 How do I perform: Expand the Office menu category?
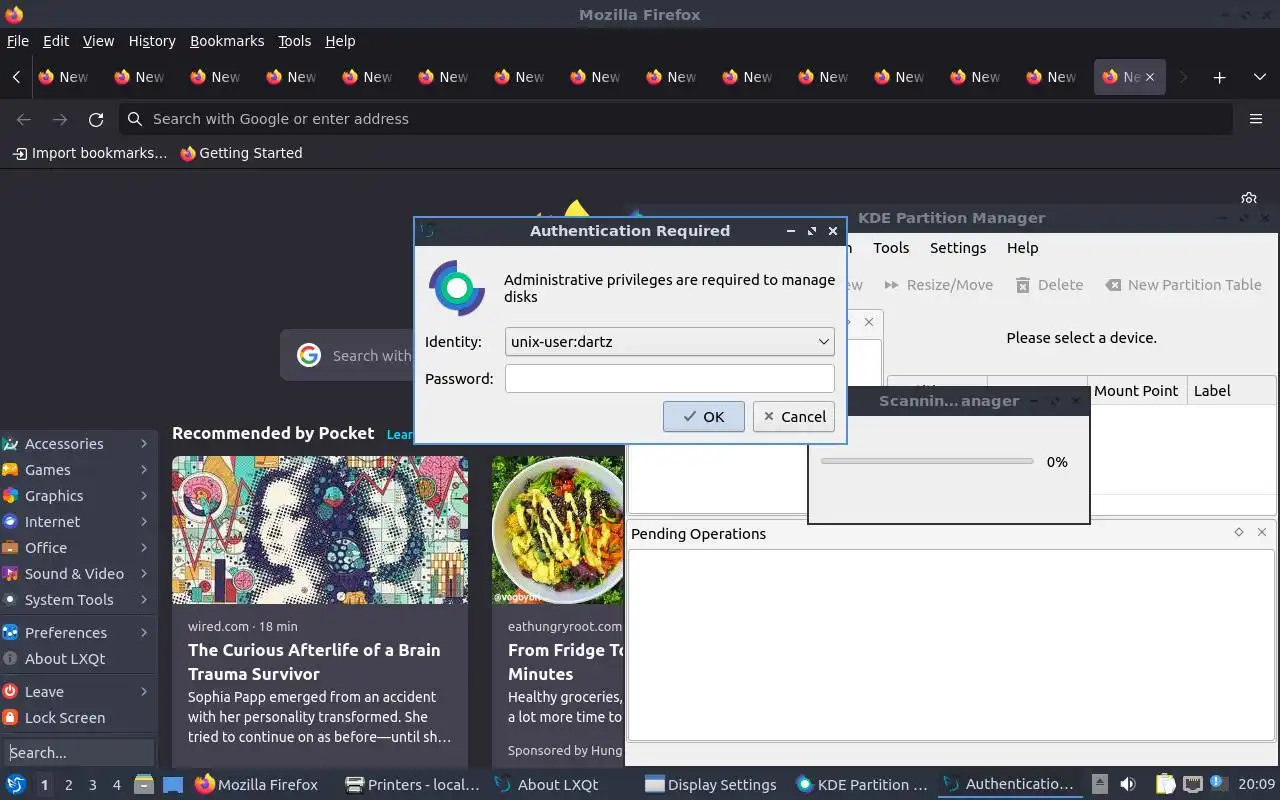tap(77, 547)
